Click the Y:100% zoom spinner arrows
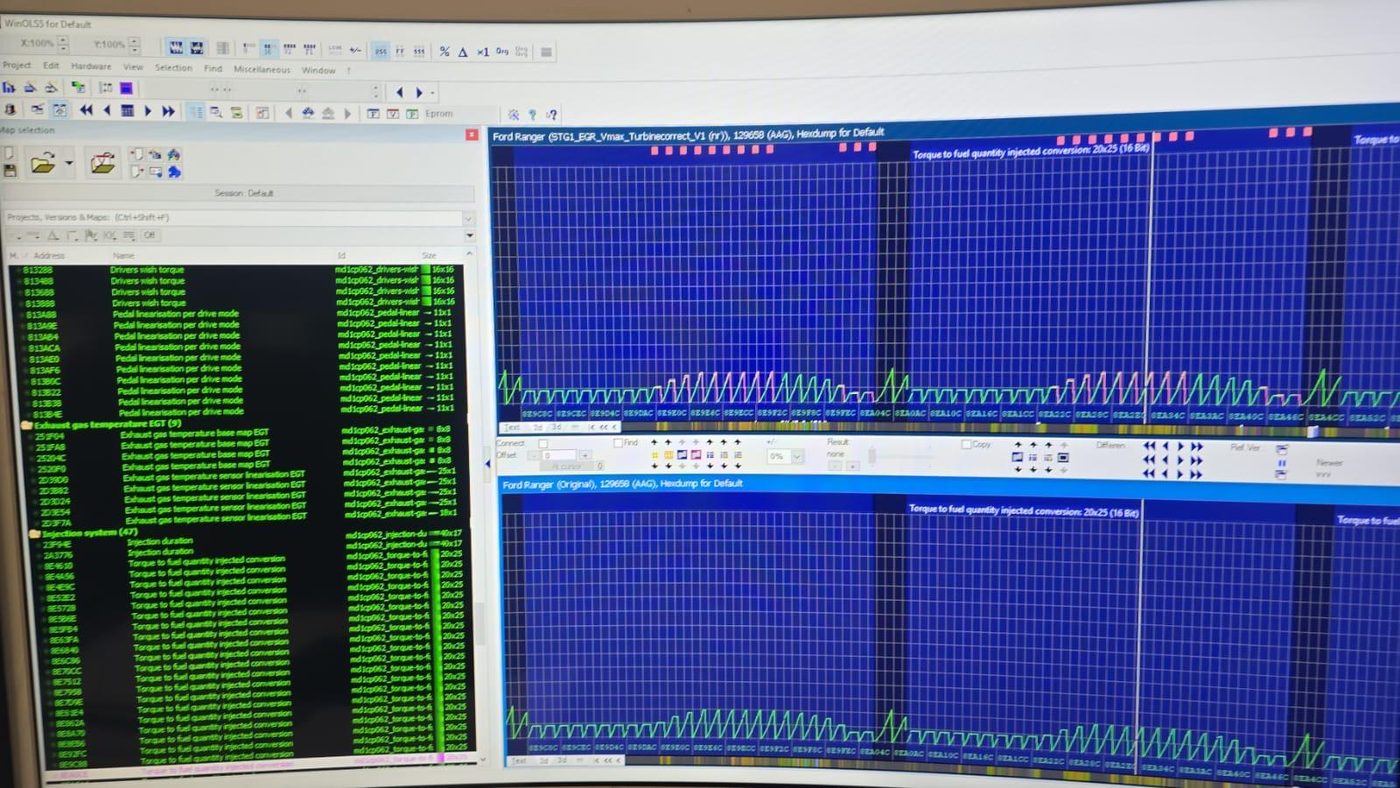Viewport: 1400px width, 788px height. (x=134, y=45)
